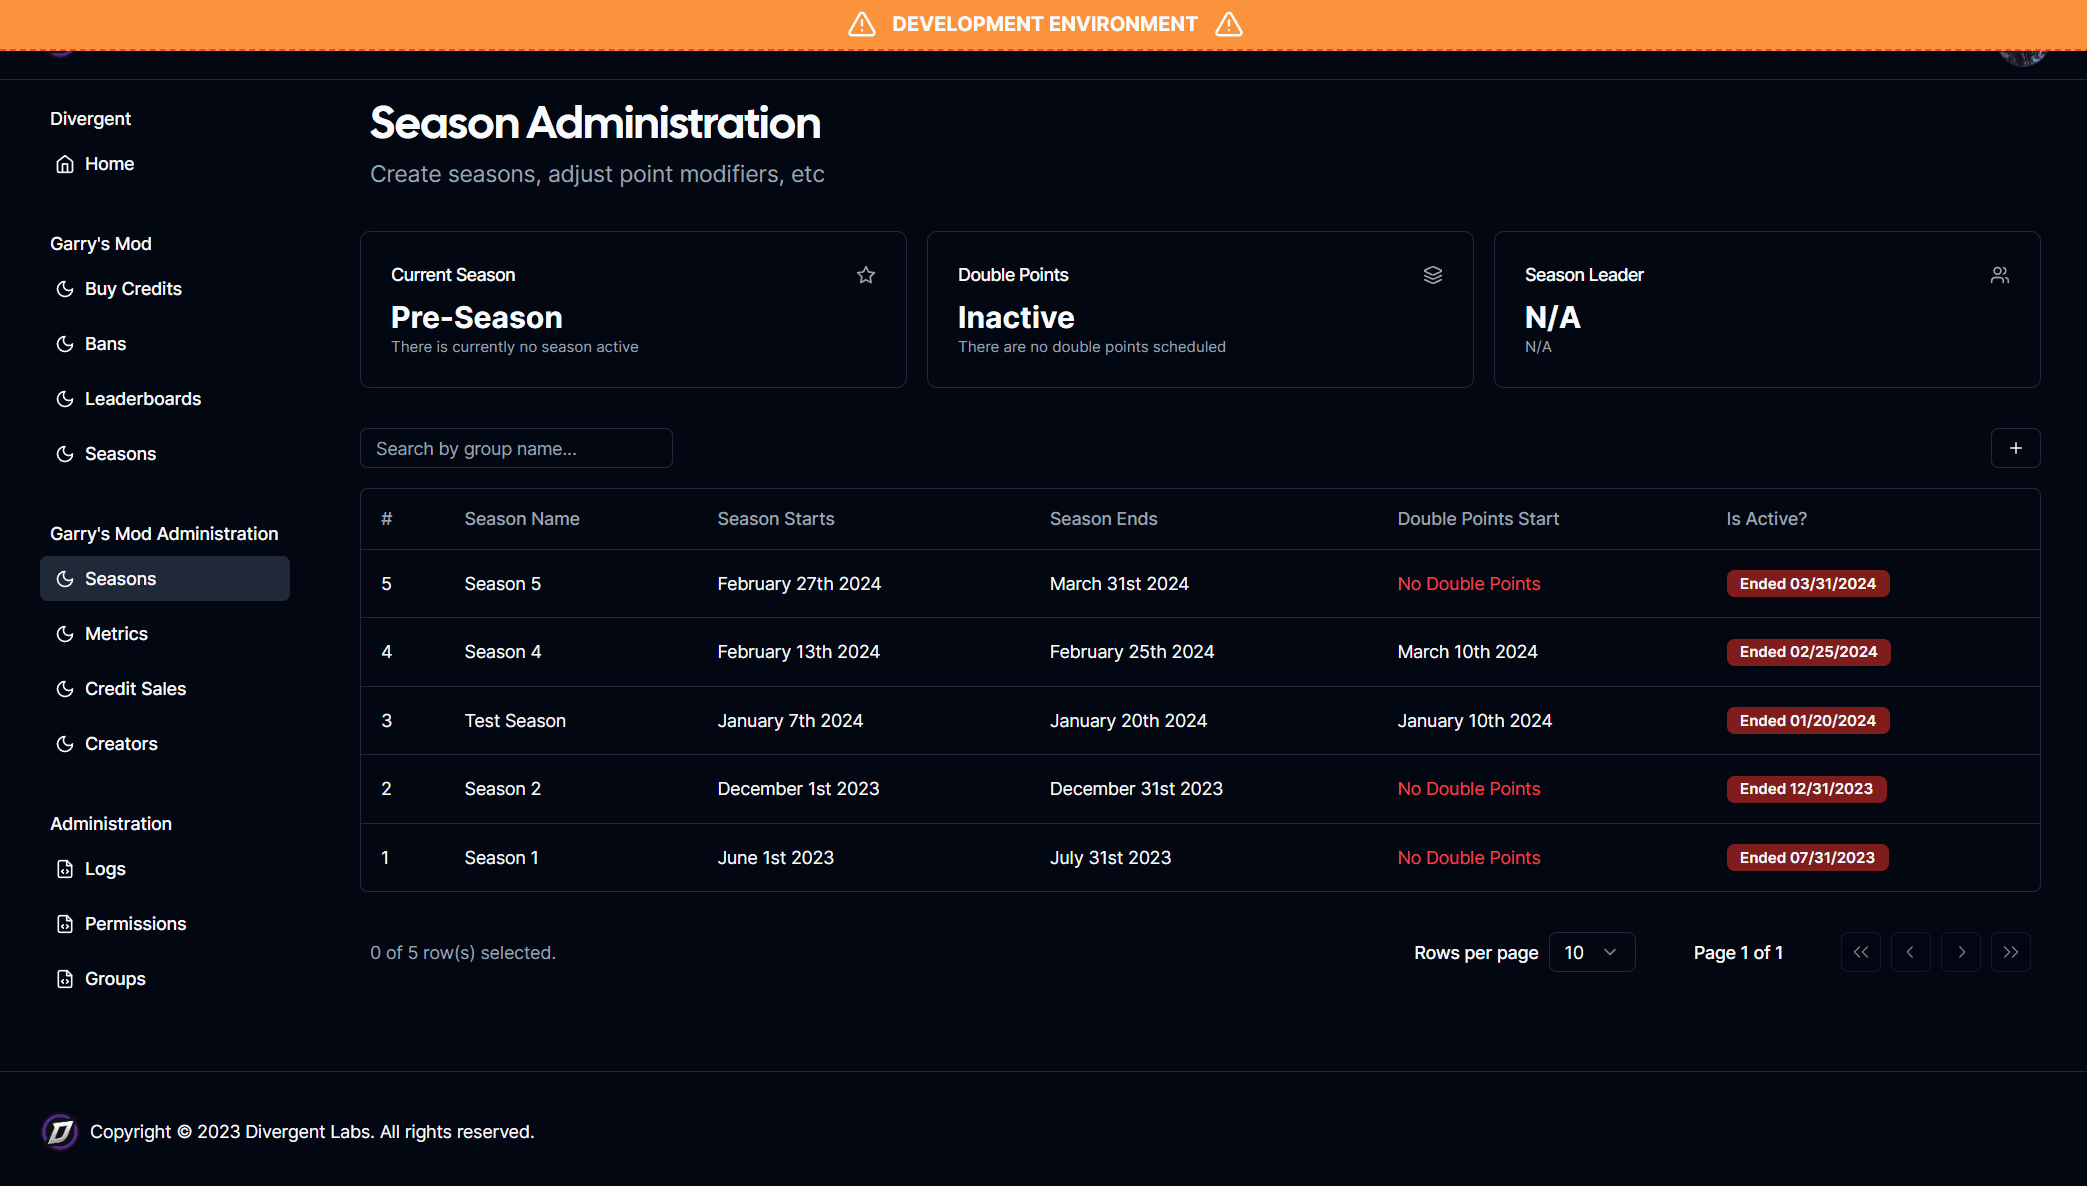2087x1186 pixels.
Task: Click the Search by group name field
Action: (x=516, y=449)
